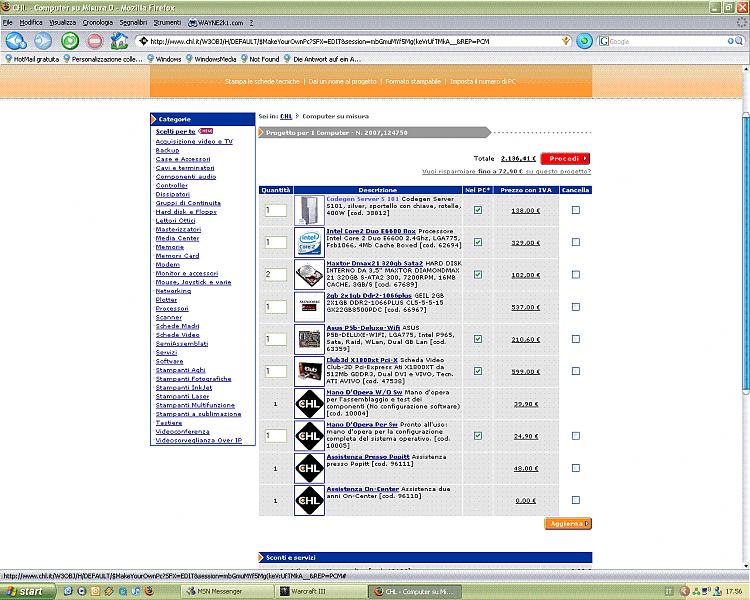
Task: Click Stampa le schede tecniche link
Action: click(263, 82)
